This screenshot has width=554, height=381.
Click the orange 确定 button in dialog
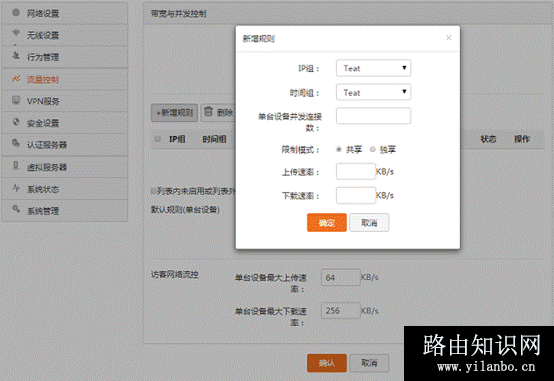pos(327,223)
